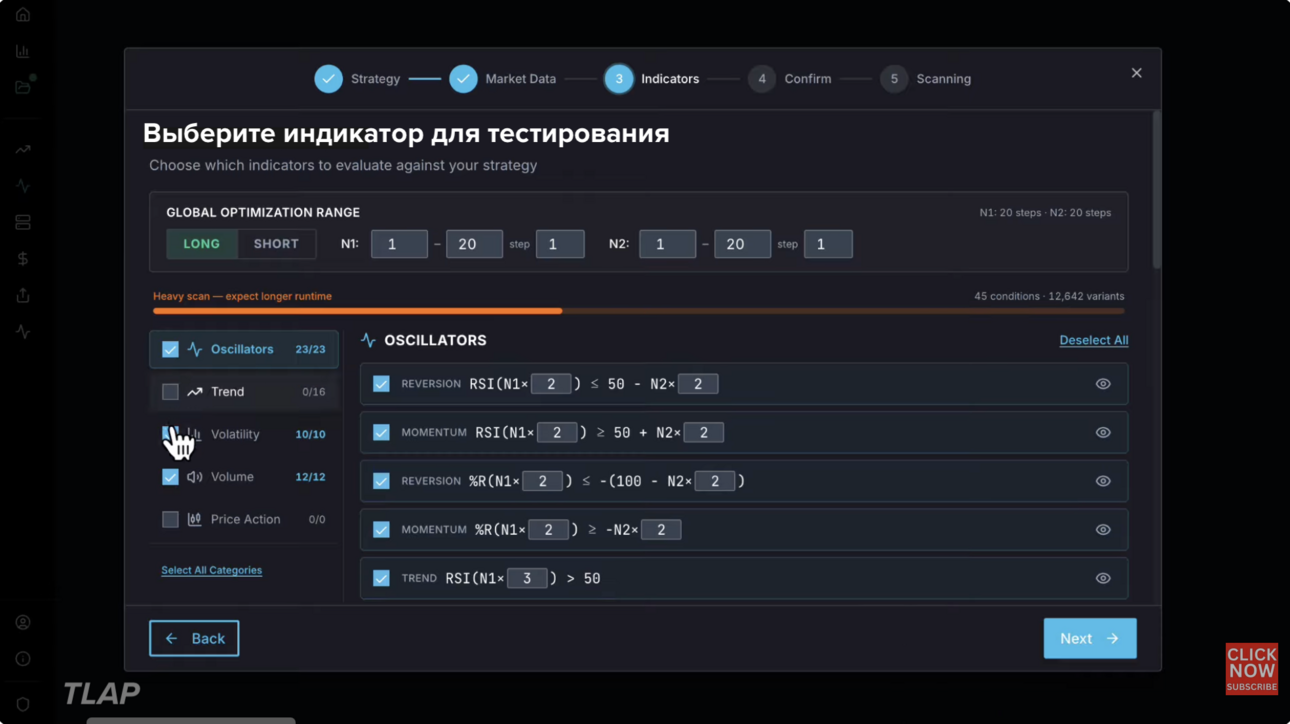This screenshot has height=724, width=1290.
Task: Uncheck the TREND RSI > 50 checkbox
Action: (381, 578)
